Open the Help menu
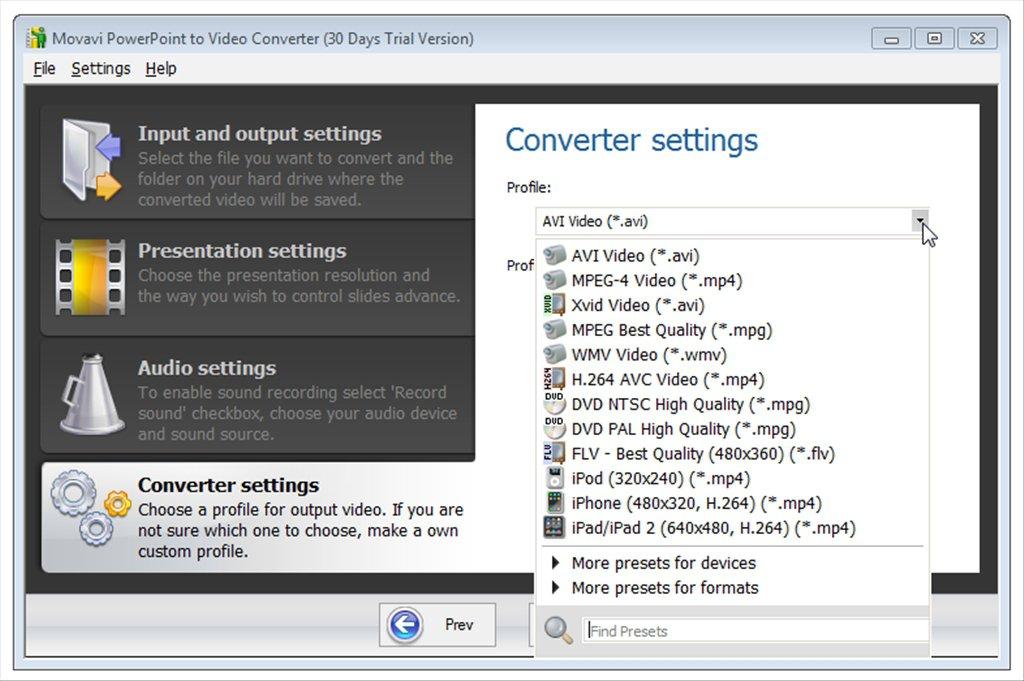Image resolution: width=1024 pixels, height=681 pixels. click(x=160, y=68)
